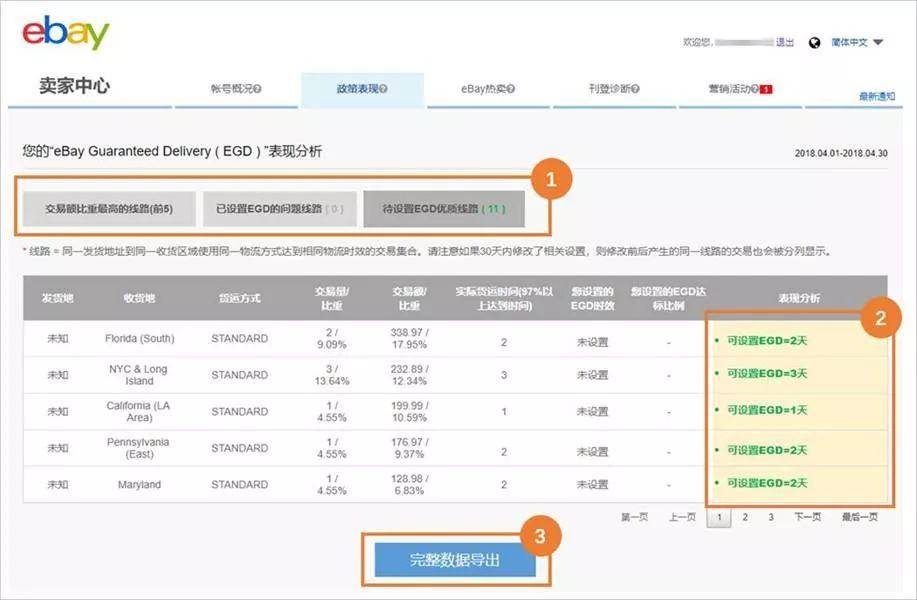Click STANDARD shipping in Maryland row

240,485
